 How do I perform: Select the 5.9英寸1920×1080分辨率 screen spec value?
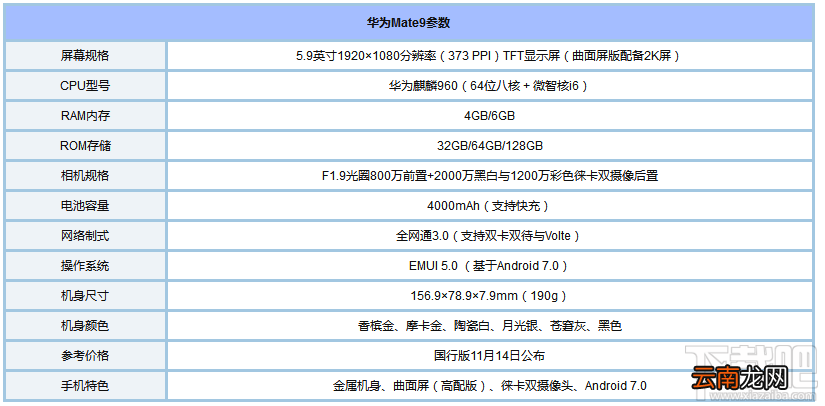click(x=488, y=56)
